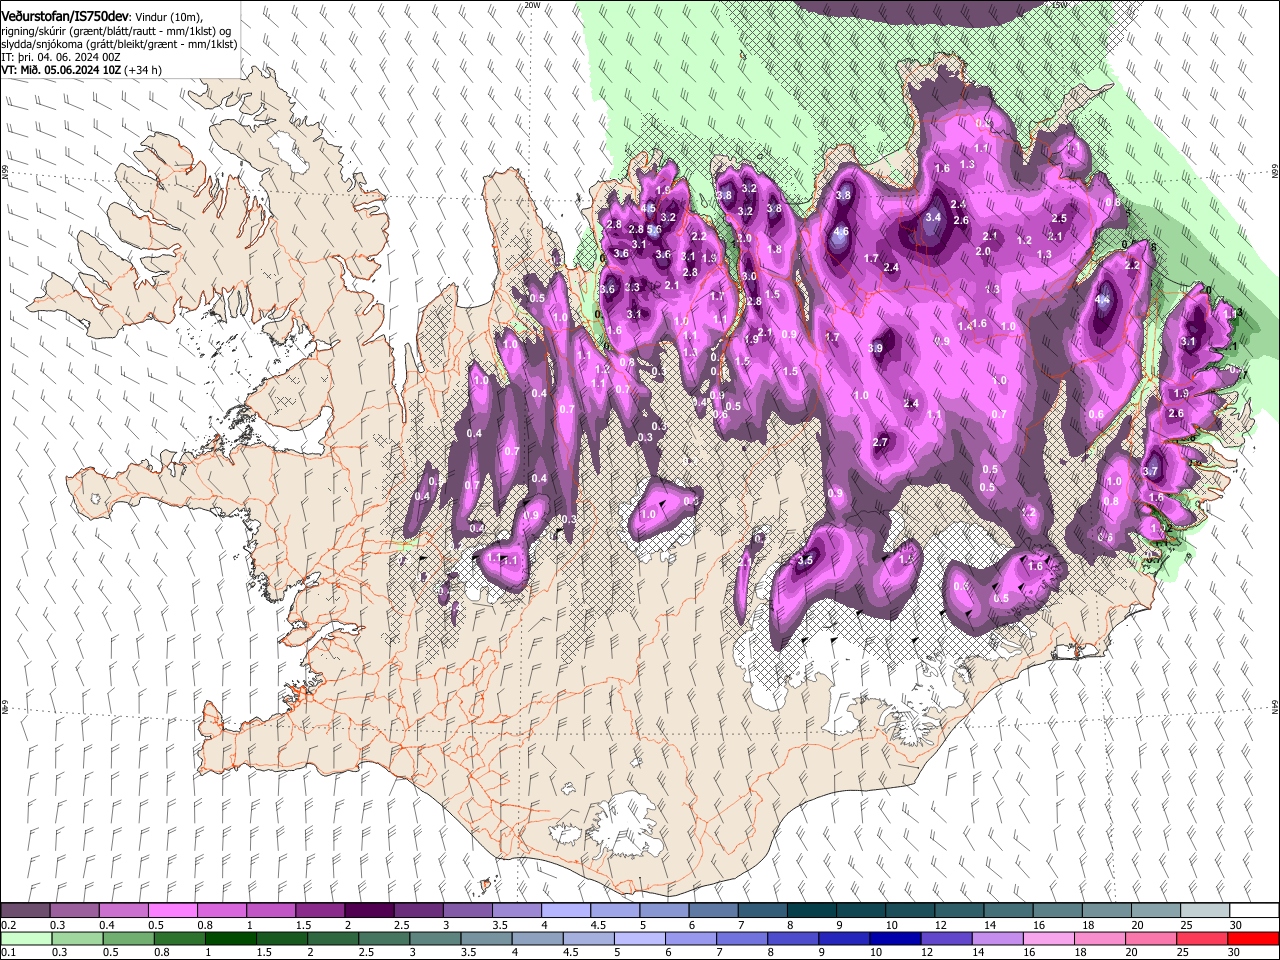Click the light pink 16 swatch in rain legend
The height and width of the screenshot is (960, 1280).
tap(1047, 938)
